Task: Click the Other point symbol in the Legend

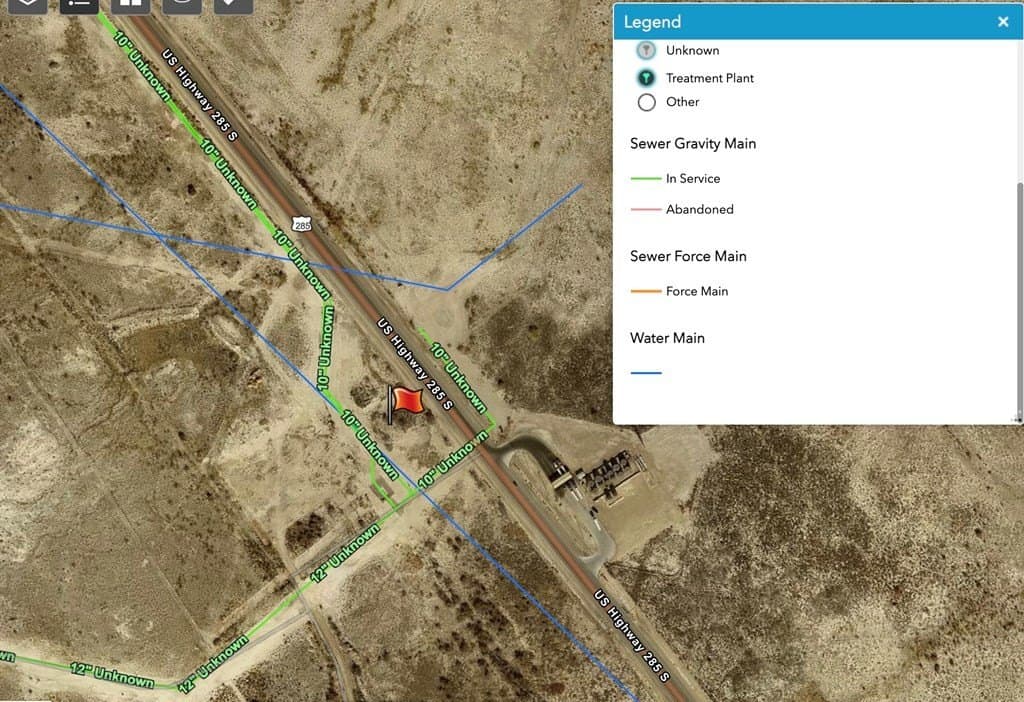Action: coord(645,101)
